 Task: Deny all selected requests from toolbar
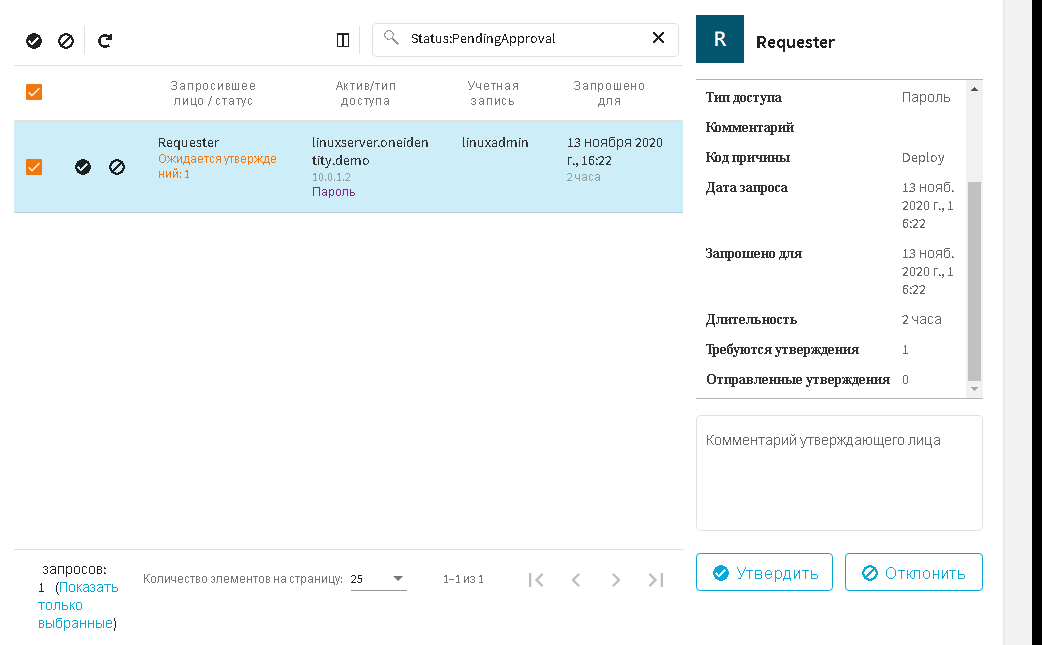(66, 41)
